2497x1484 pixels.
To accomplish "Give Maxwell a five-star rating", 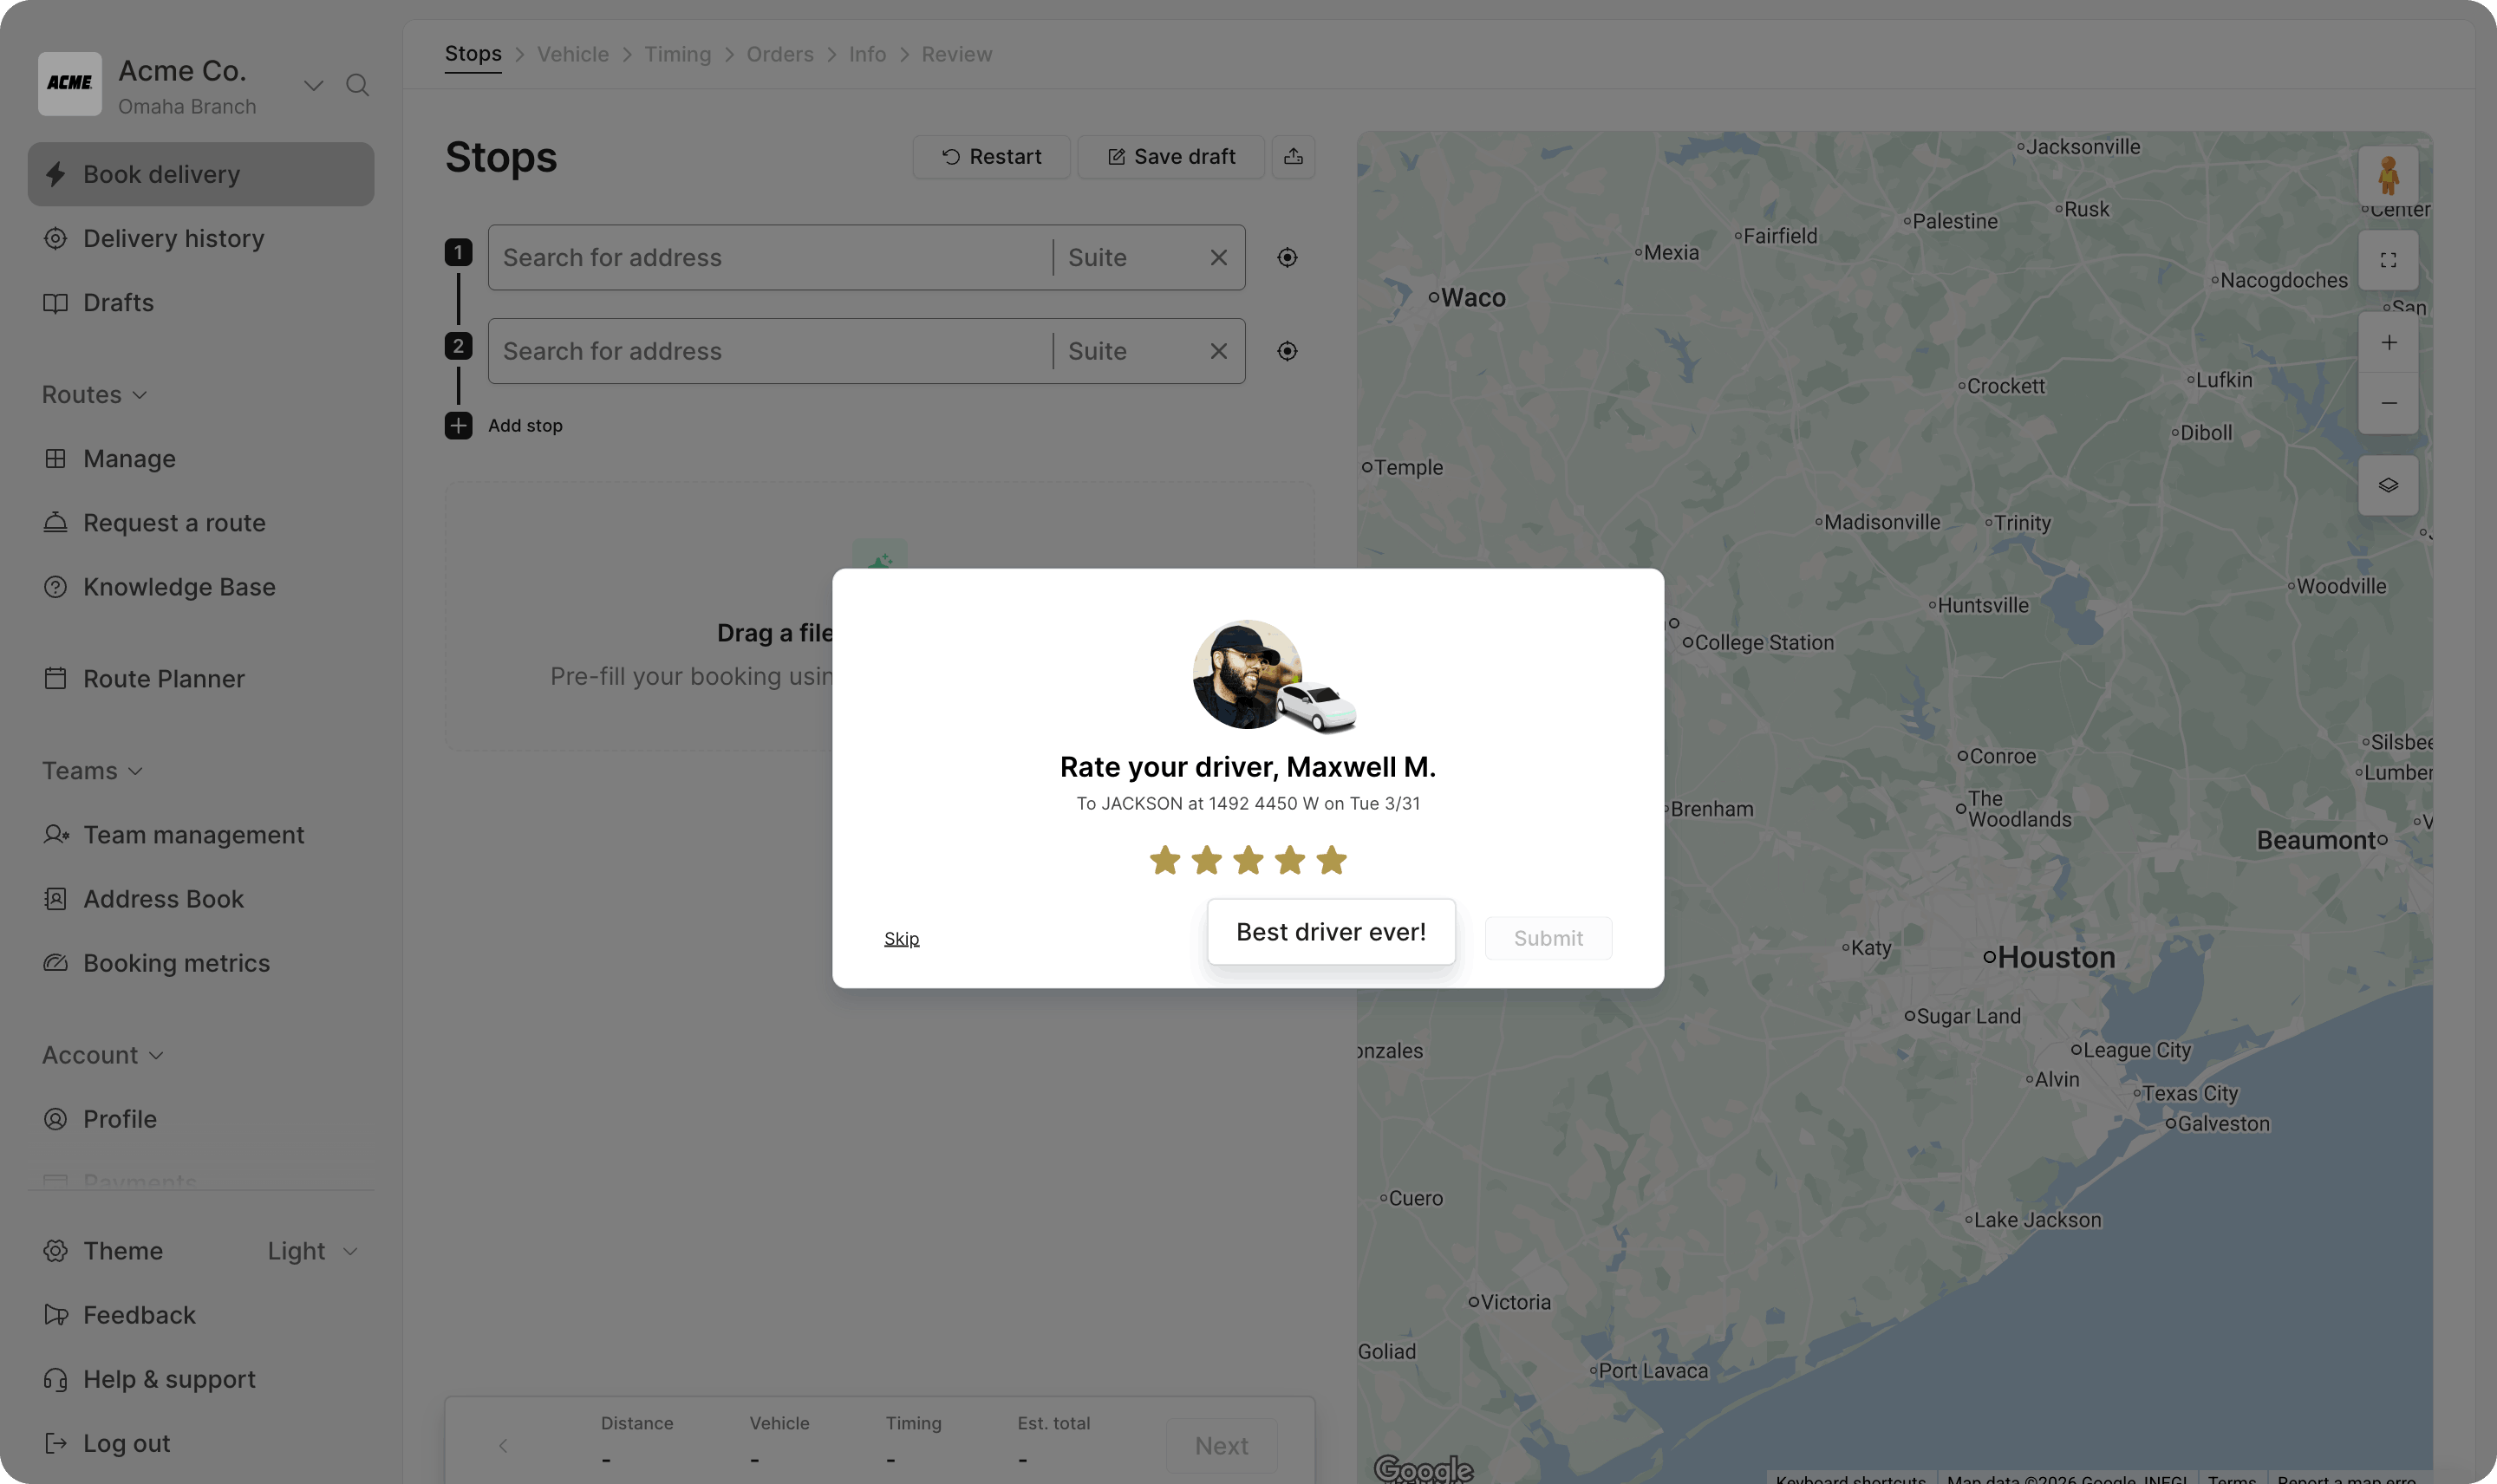I will click(x=1331, y=859).
